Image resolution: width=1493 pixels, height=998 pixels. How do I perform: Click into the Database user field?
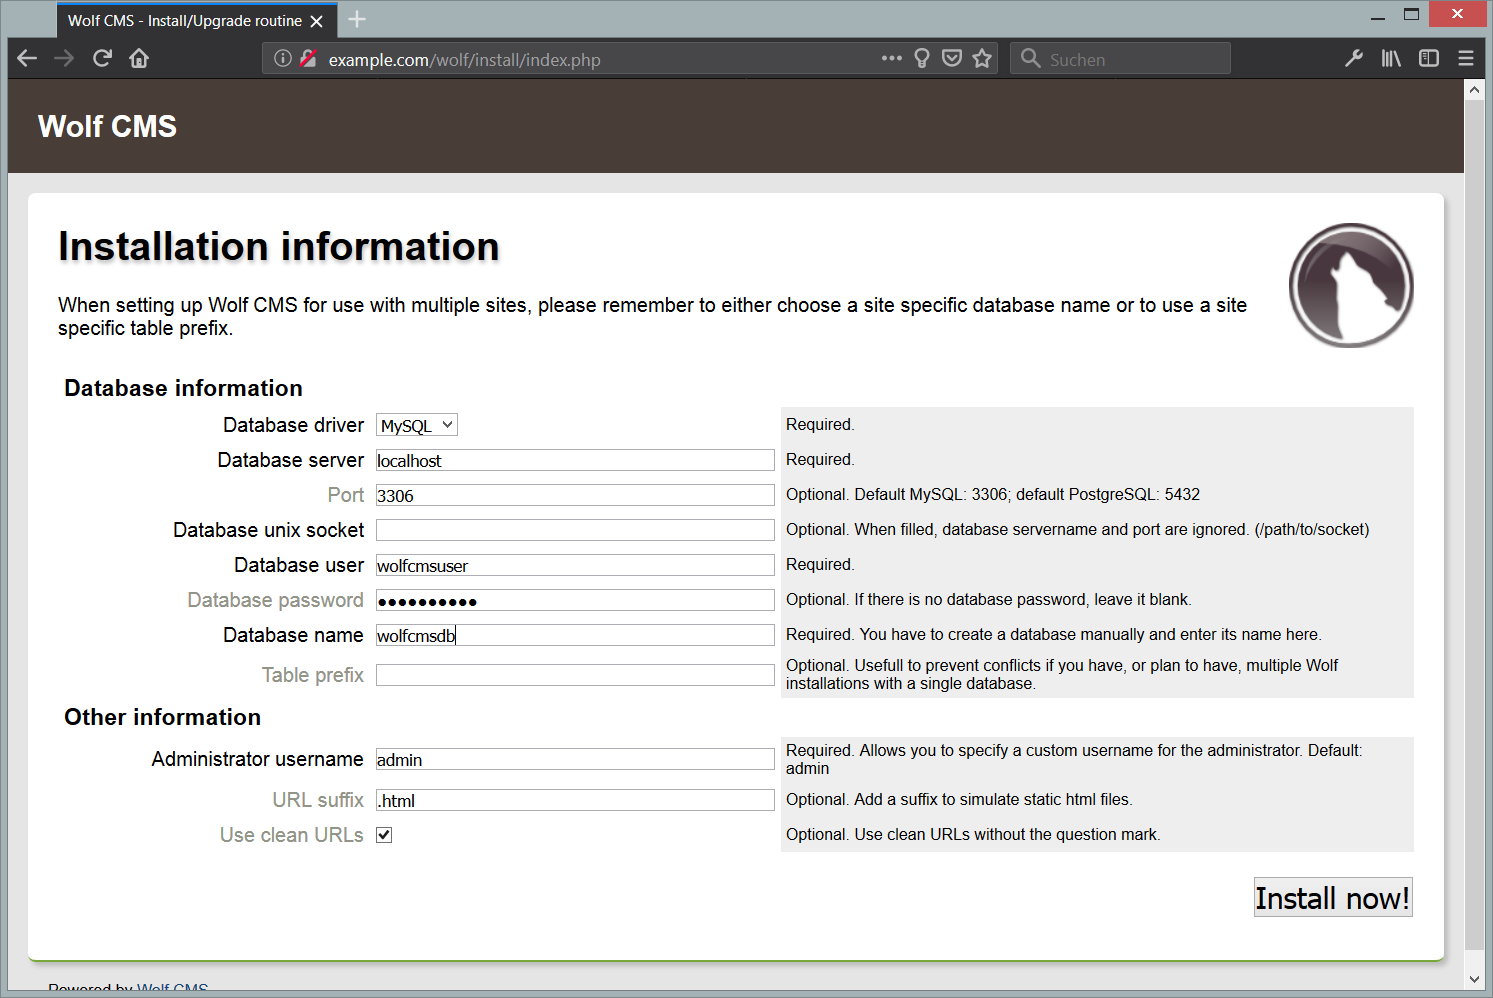pyautogui.click(x=575, y=565)
